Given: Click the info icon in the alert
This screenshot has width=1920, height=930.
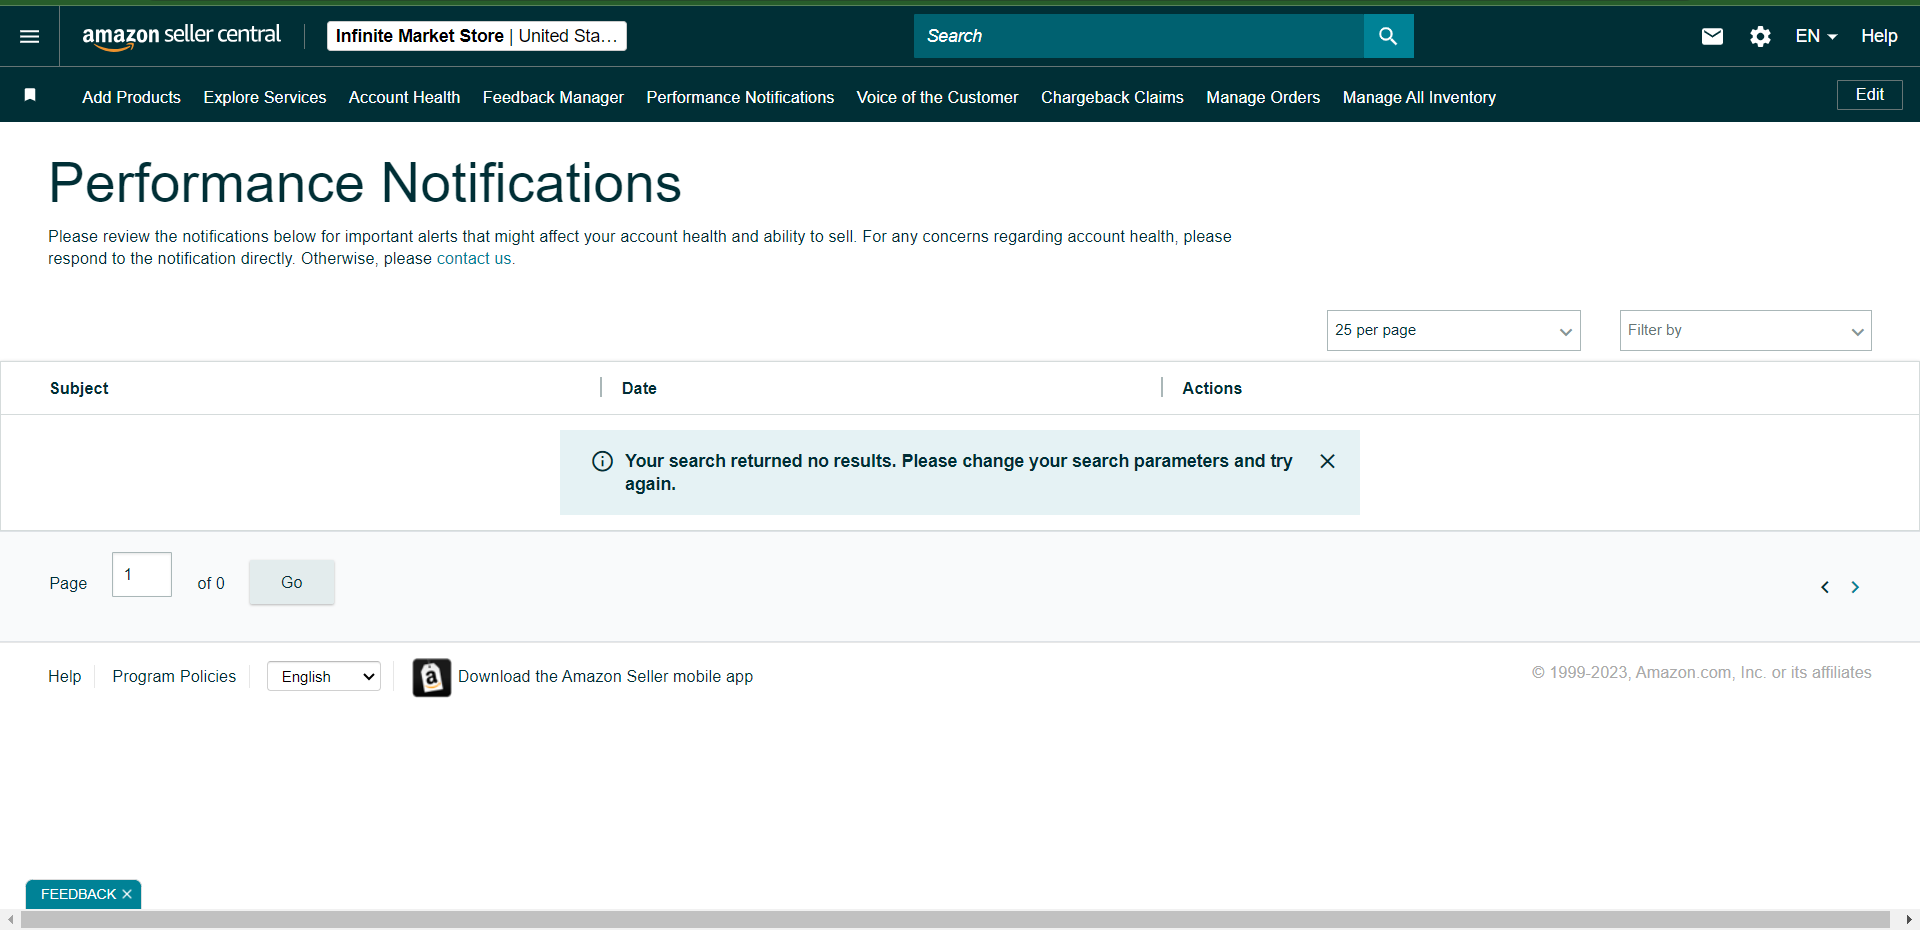Looking at the screenshot, I should [602, 461].
